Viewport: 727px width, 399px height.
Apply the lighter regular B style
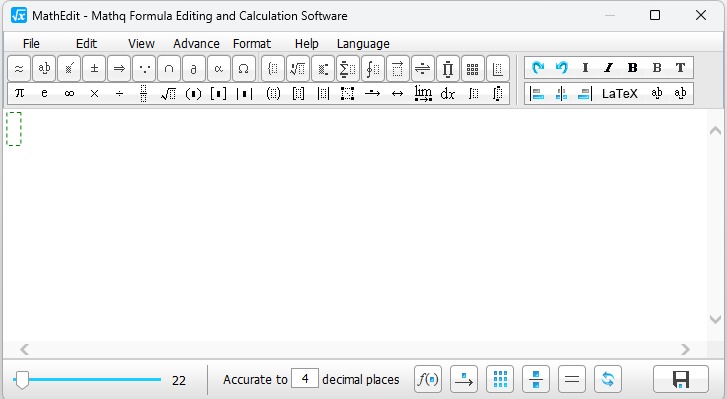pos(657,68)
